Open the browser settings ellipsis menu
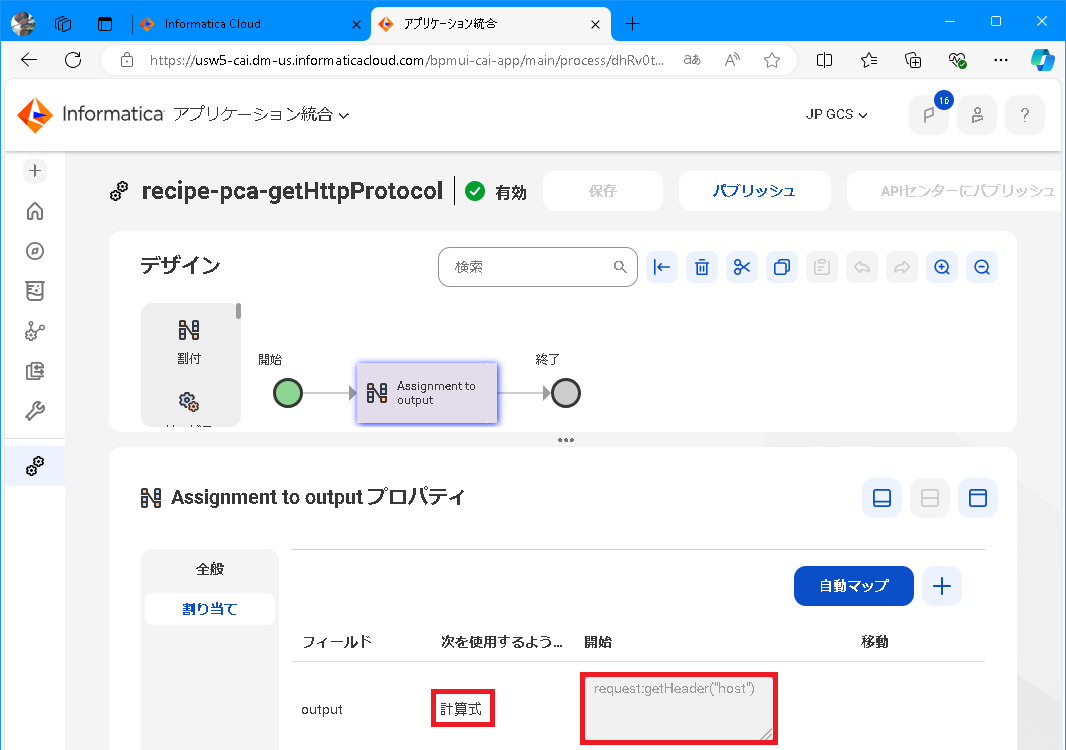 coord(1000,60)
